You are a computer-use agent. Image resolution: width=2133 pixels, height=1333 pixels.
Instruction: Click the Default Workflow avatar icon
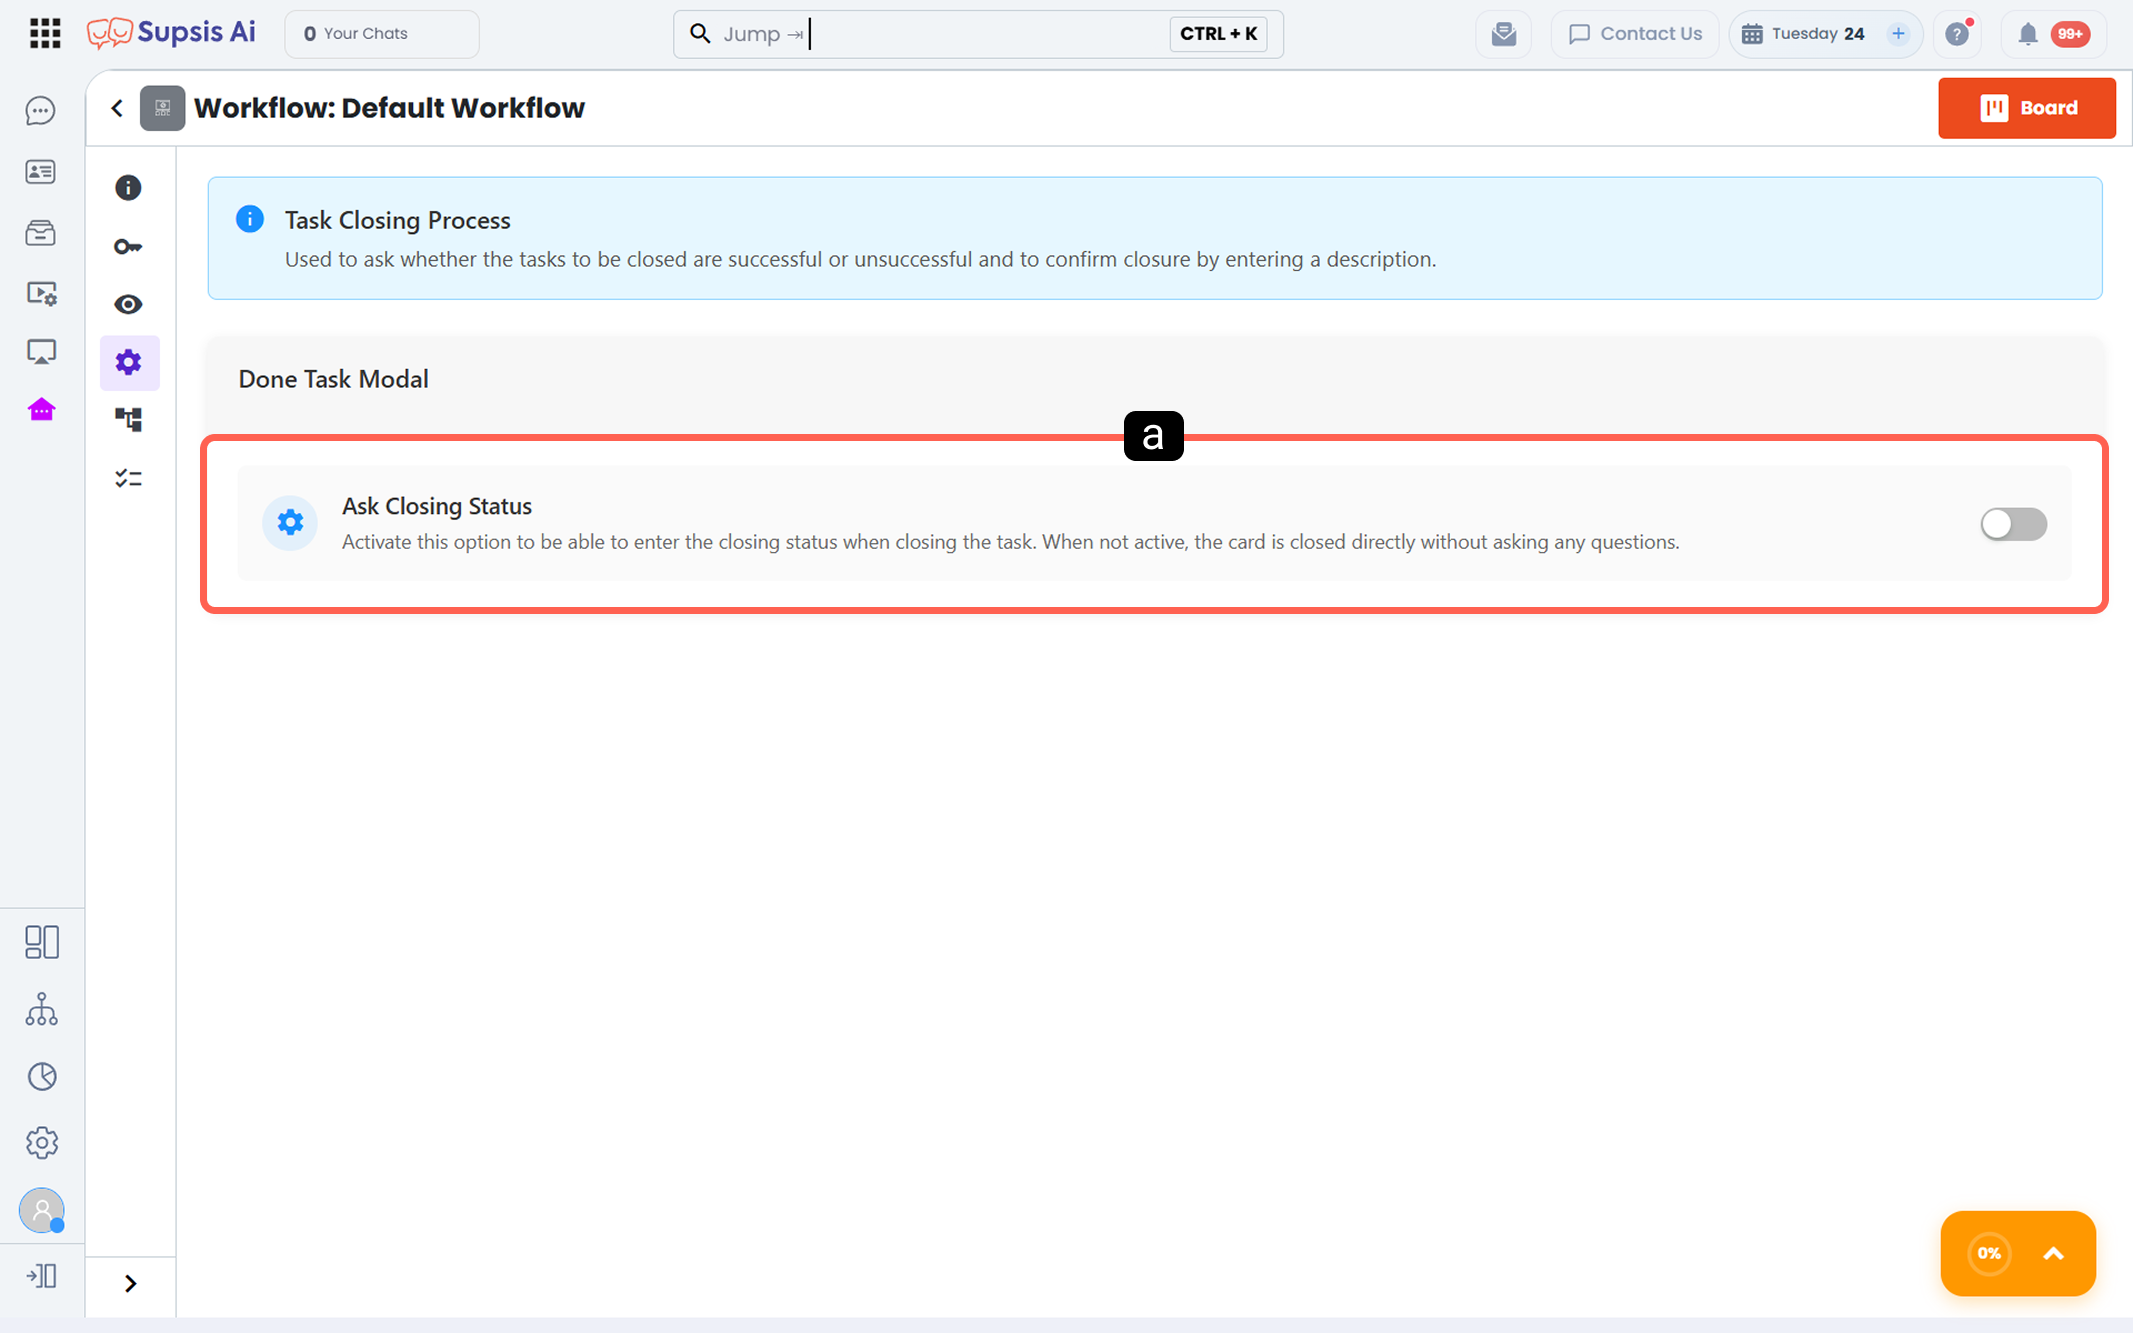click(x=162, y=108)
